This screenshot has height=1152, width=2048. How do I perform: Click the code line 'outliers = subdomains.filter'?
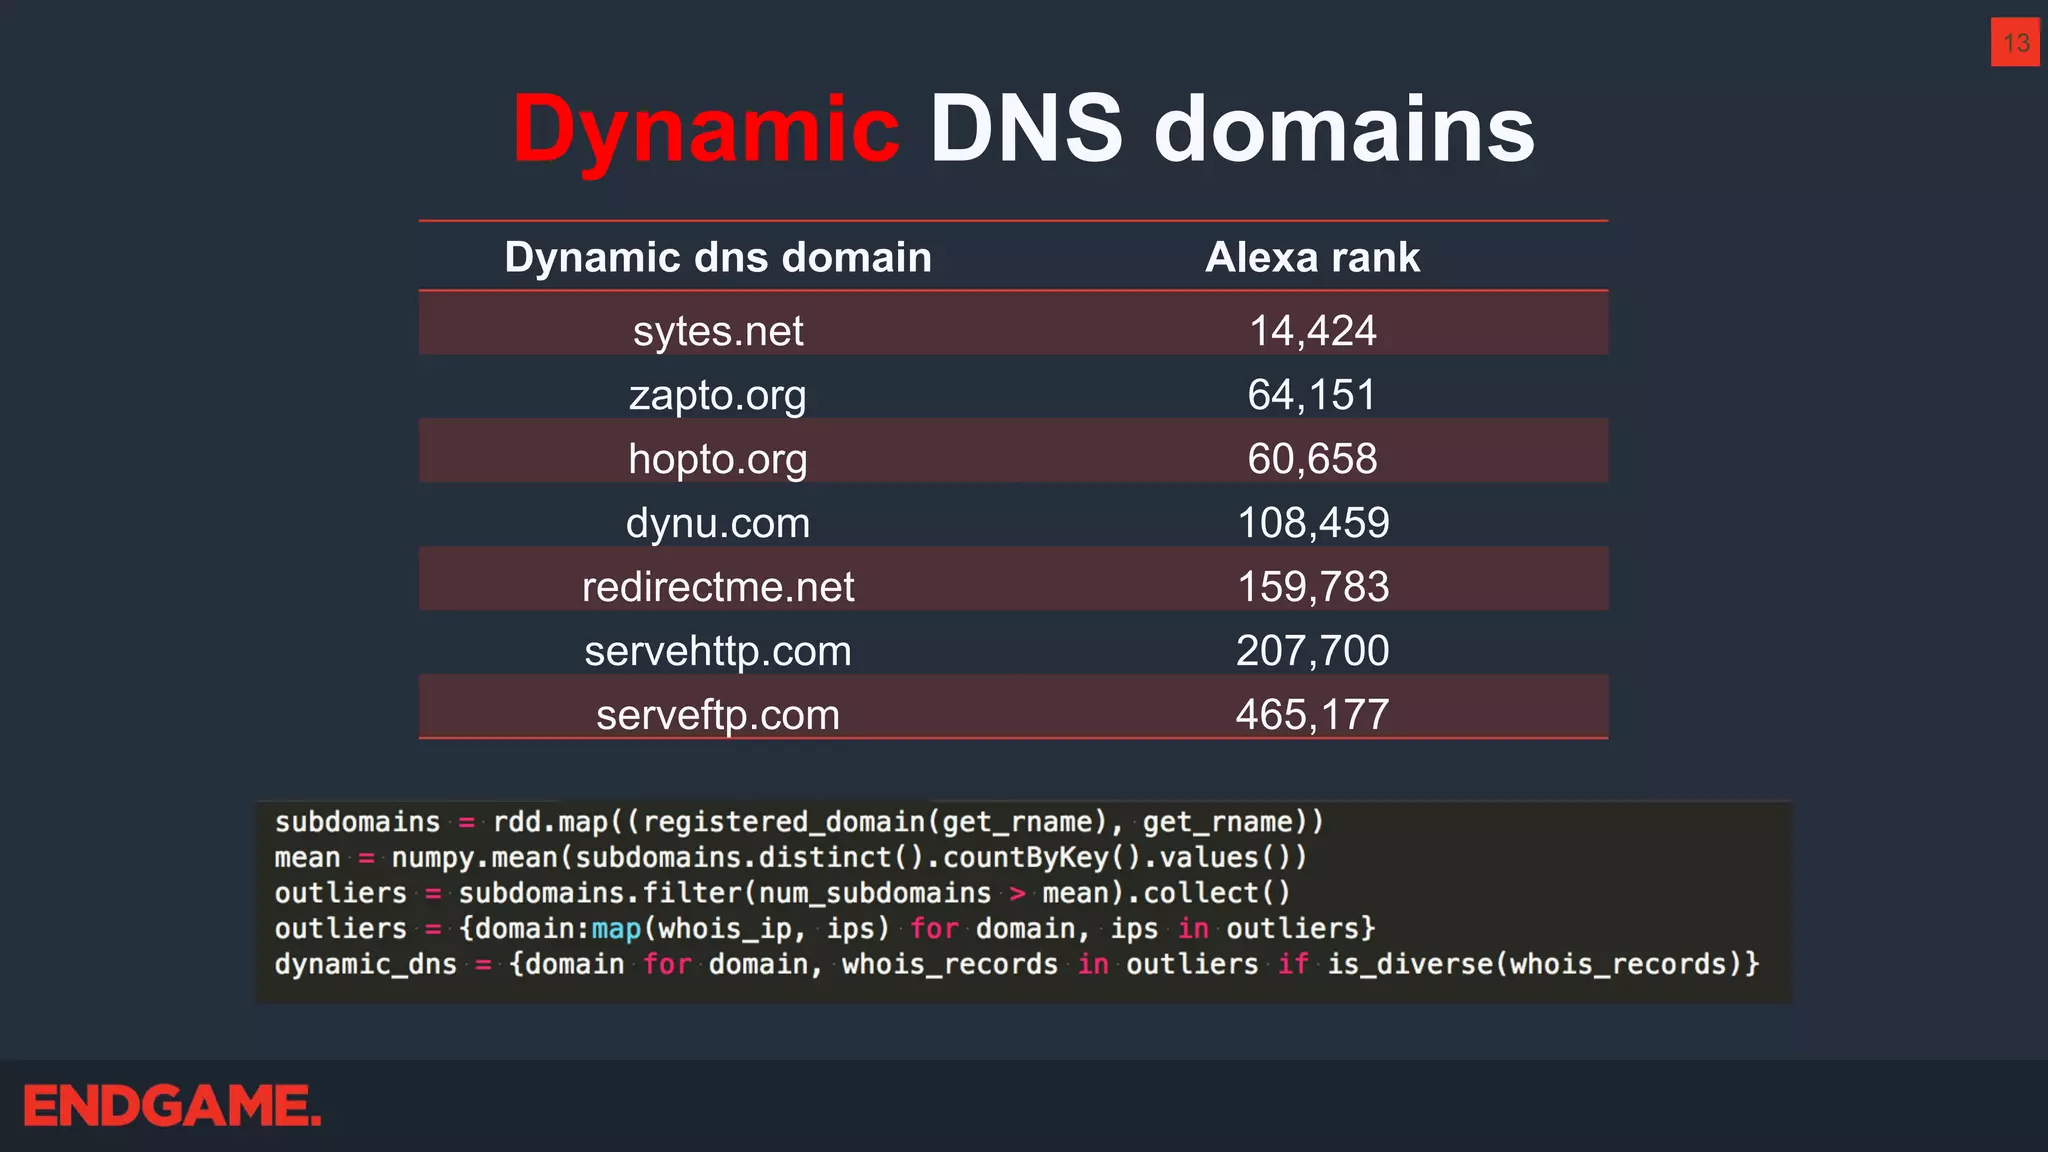(783, 893)
